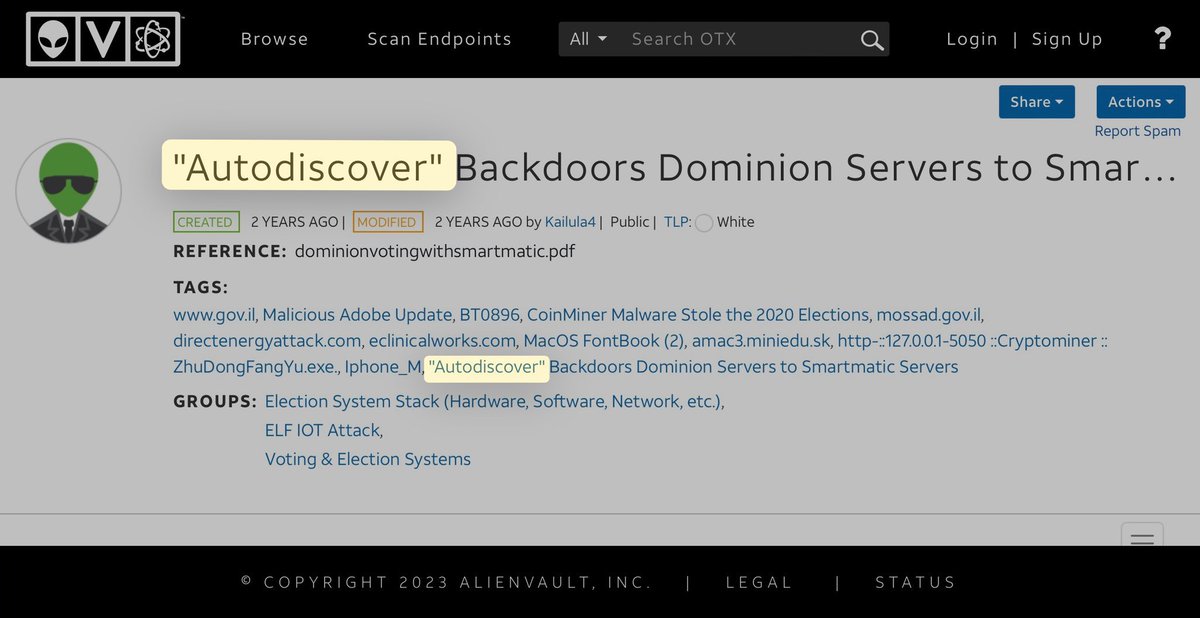Viewport: 1200px width, 618px height.
Task: Open the ELF IOT Attack group
Action: click(322, 431)
